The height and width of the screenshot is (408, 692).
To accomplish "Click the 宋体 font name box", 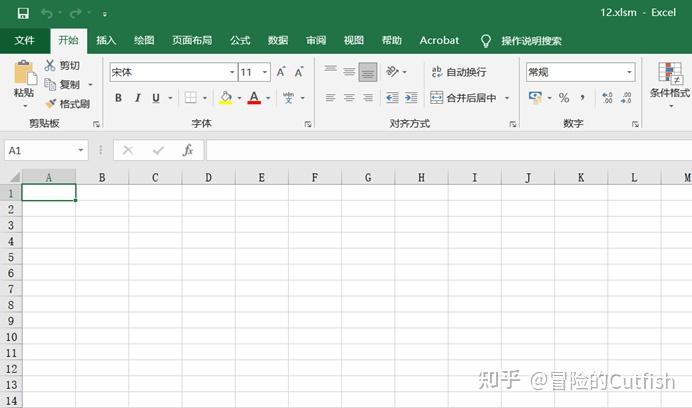I will click(169, 72).
